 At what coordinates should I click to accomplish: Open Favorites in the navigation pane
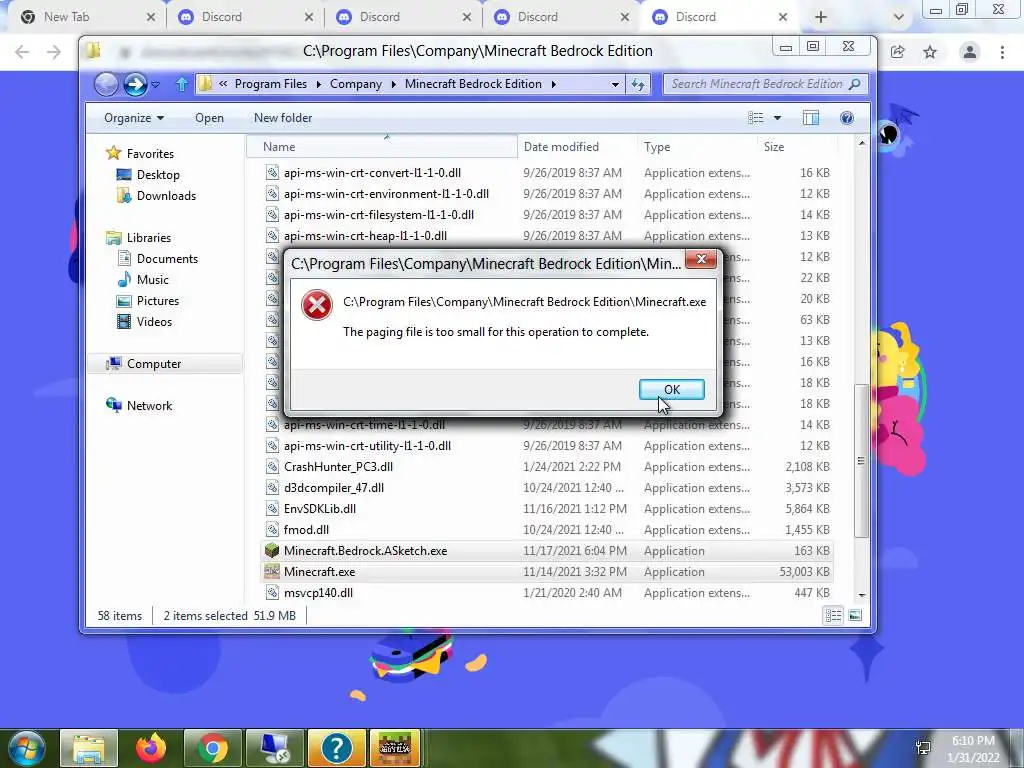(150, 153)
